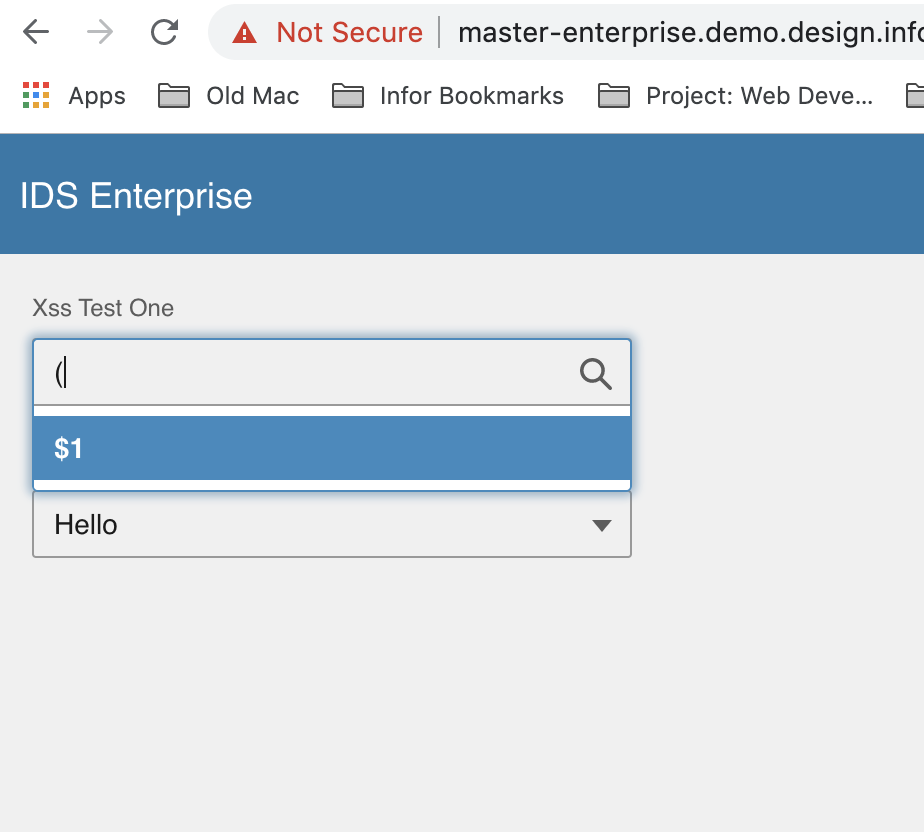Screen dimensions: 924x832
Task: Open the Project: Web Deve... bookmark folder
Action: pyautogui.click(x=735, y=95)
